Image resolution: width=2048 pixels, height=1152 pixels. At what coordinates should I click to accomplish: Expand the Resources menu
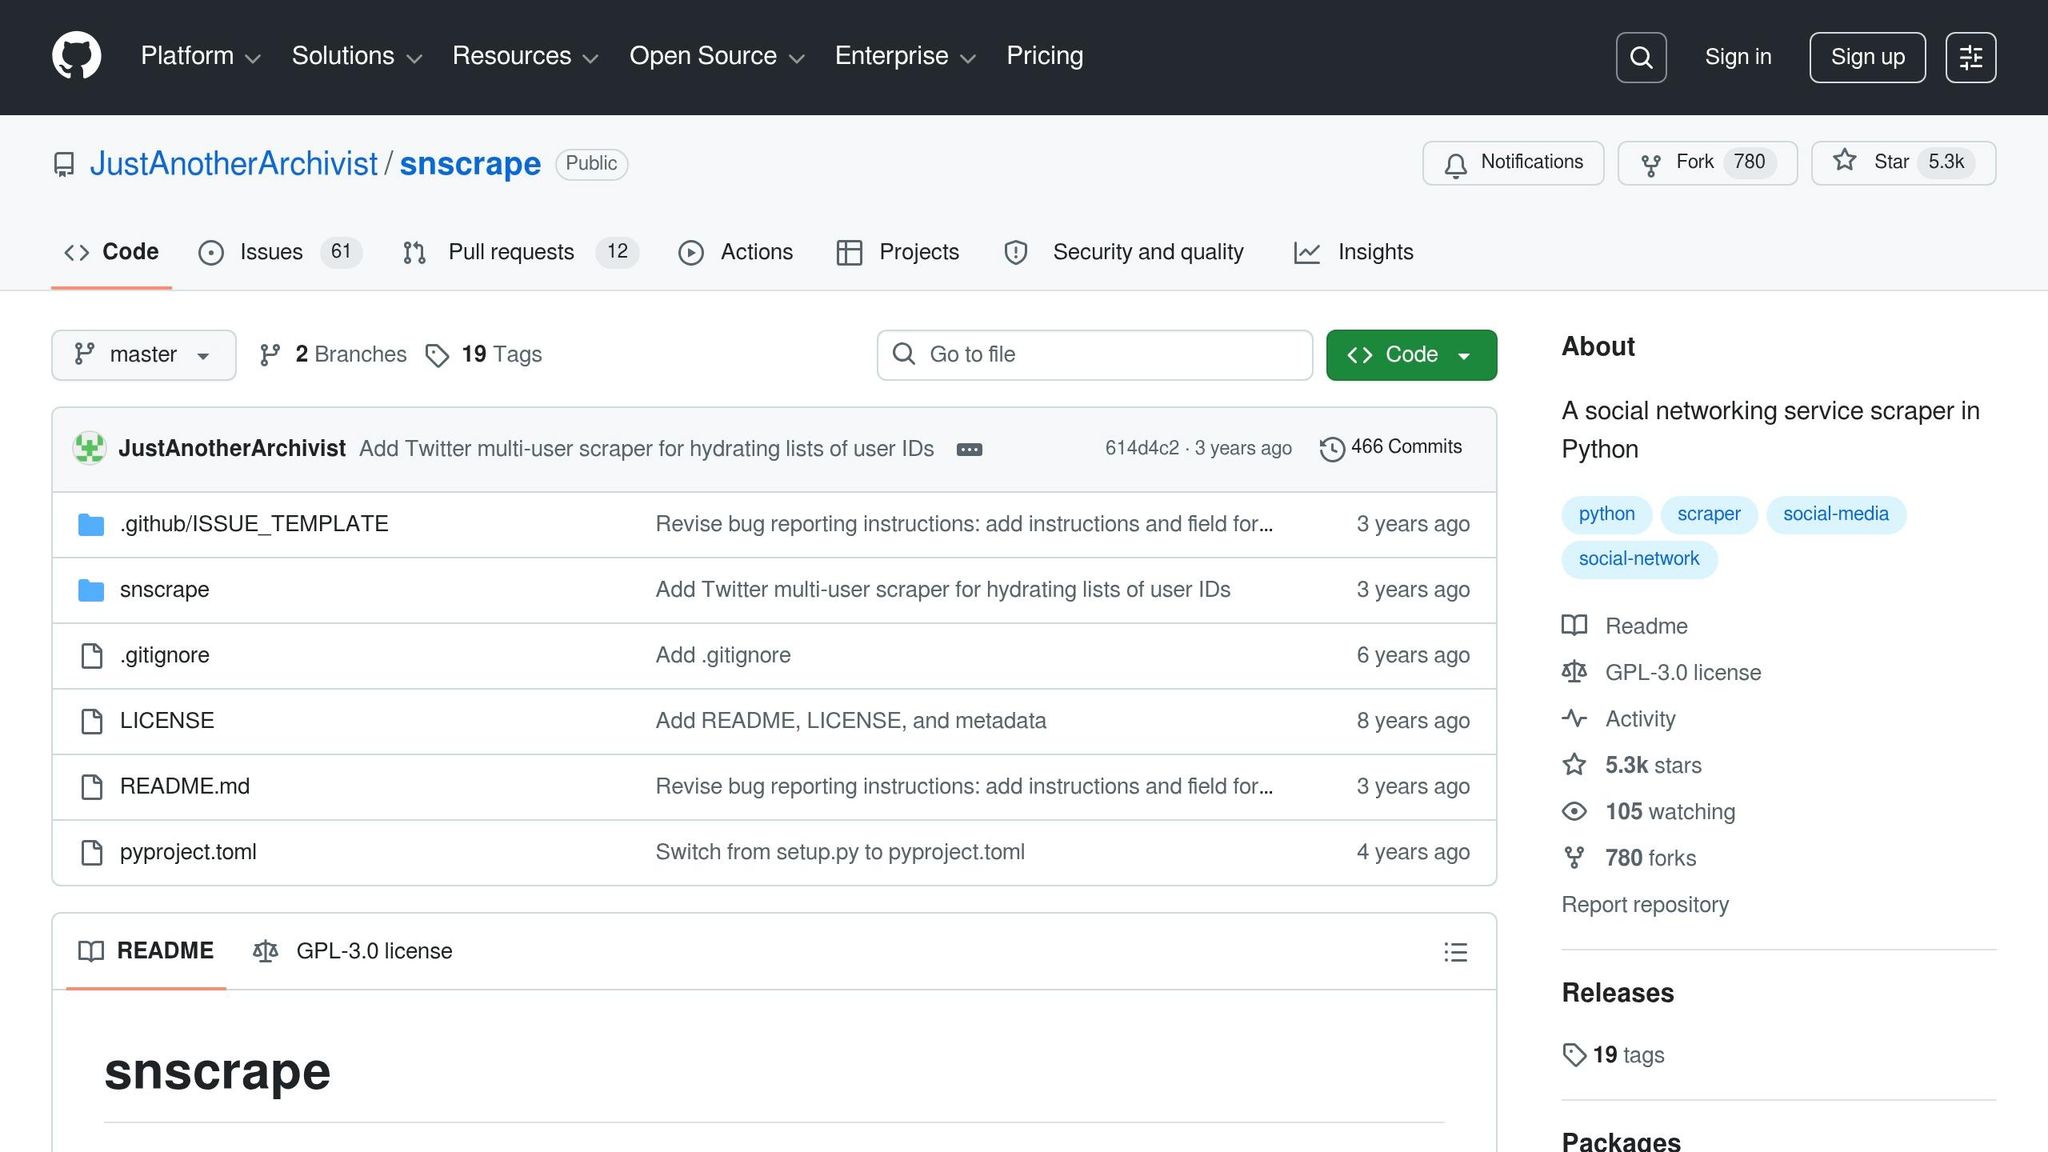525,56
